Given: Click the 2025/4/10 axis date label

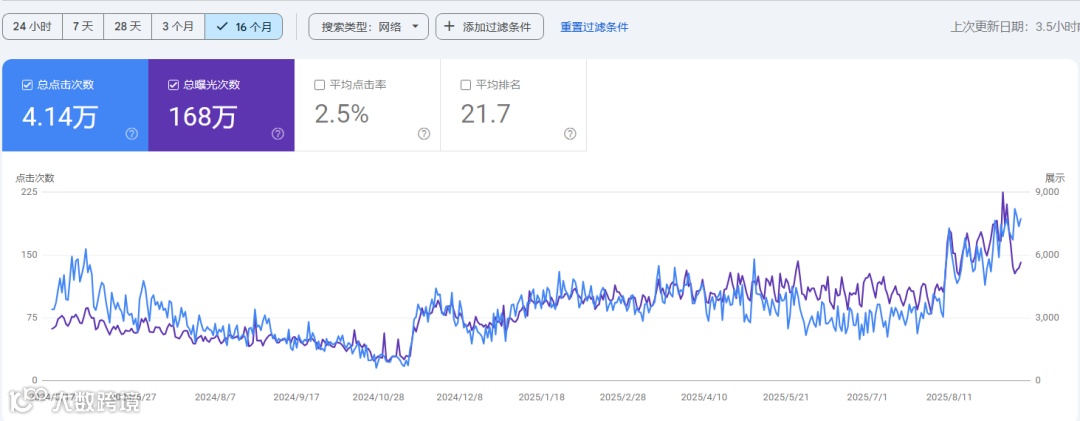Looking at the screenshot, I should (704, 398).
